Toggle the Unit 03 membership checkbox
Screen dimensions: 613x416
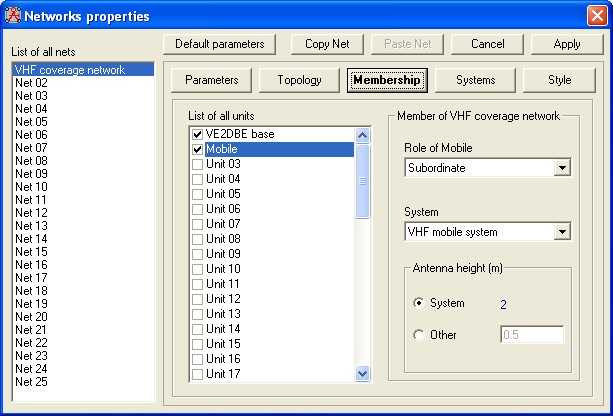click(197, 164)
